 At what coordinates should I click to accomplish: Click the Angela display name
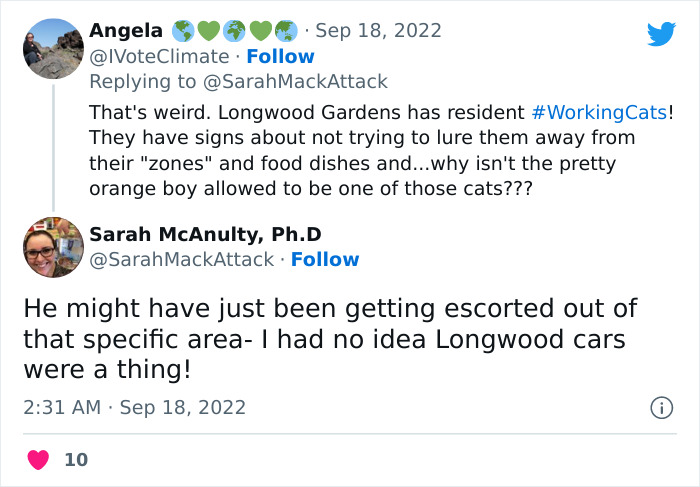[126, 31]
